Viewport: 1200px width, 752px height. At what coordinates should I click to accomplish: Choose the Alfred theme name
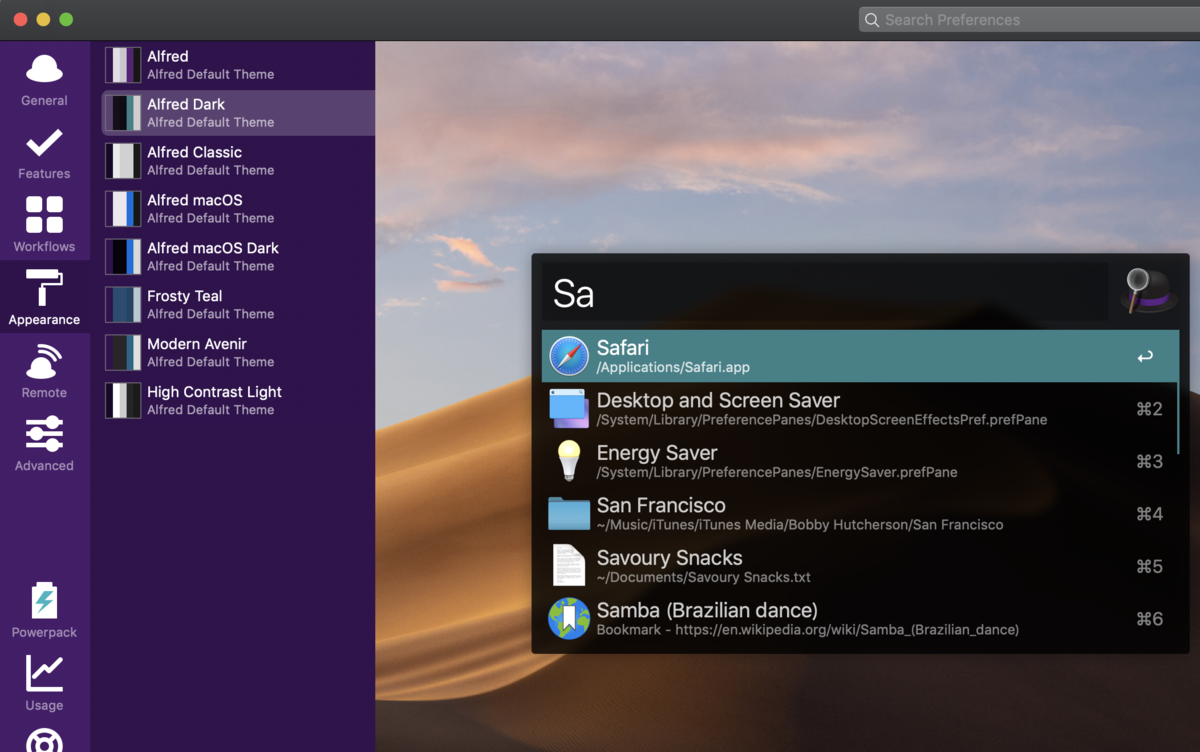pyautogui.click(x=168, y=57)
